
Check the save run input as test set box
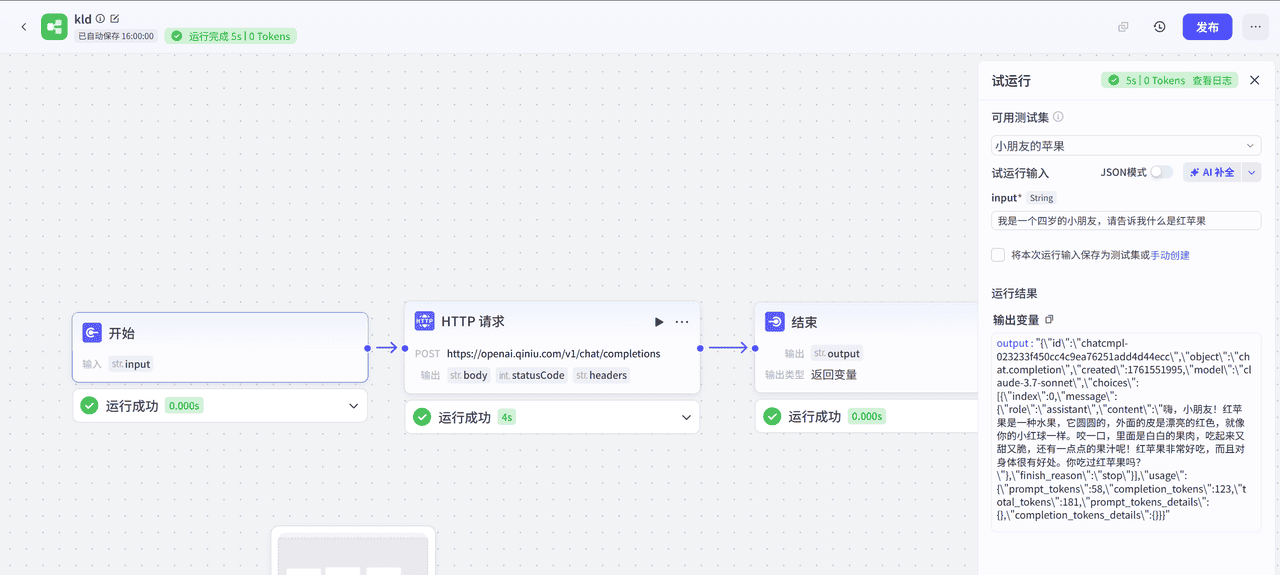click(x=998, y=255)
